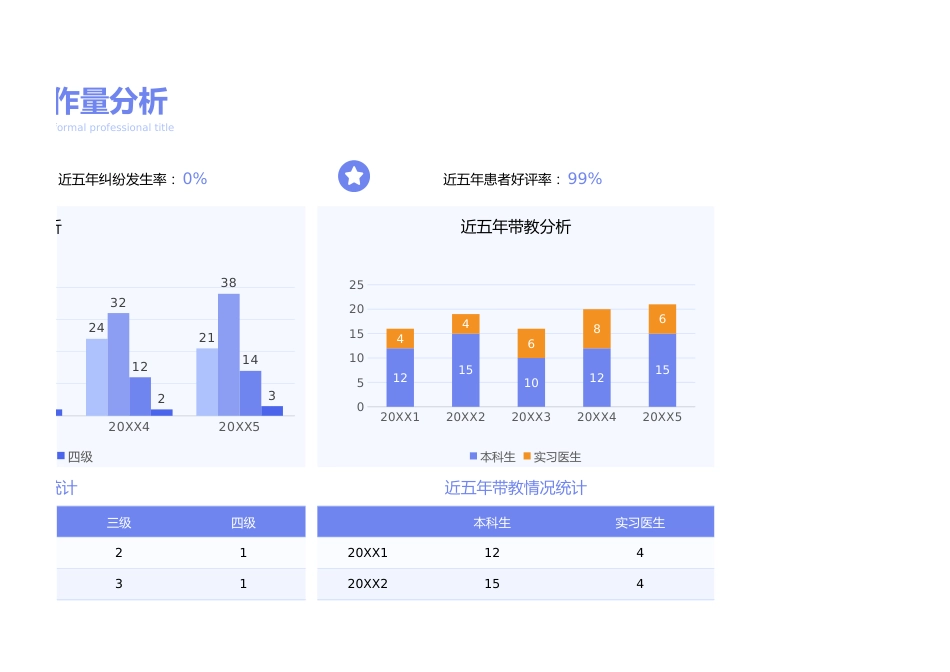This screenshot has width=950, height=672.
Task: Click the table title 近五年带教情况统计
Action: tap(516, 488)
